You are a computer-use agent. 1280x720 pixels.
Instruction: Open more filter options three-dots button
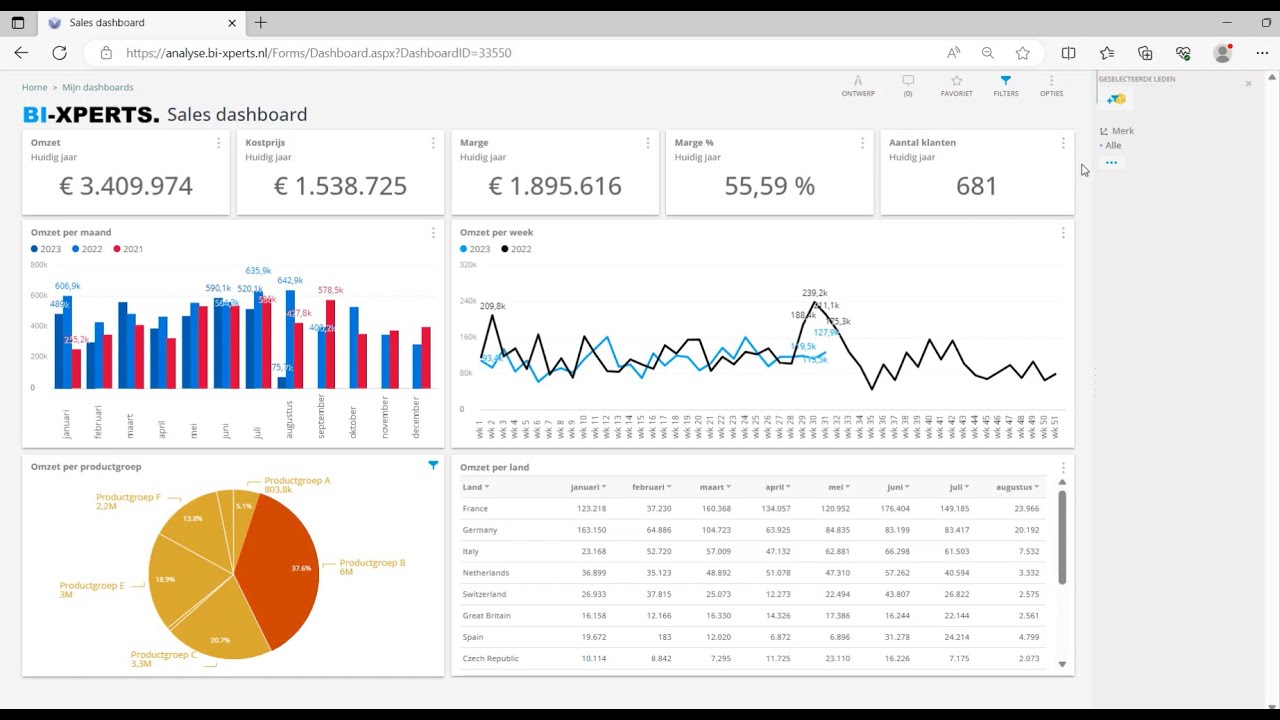pos(1111,162)
